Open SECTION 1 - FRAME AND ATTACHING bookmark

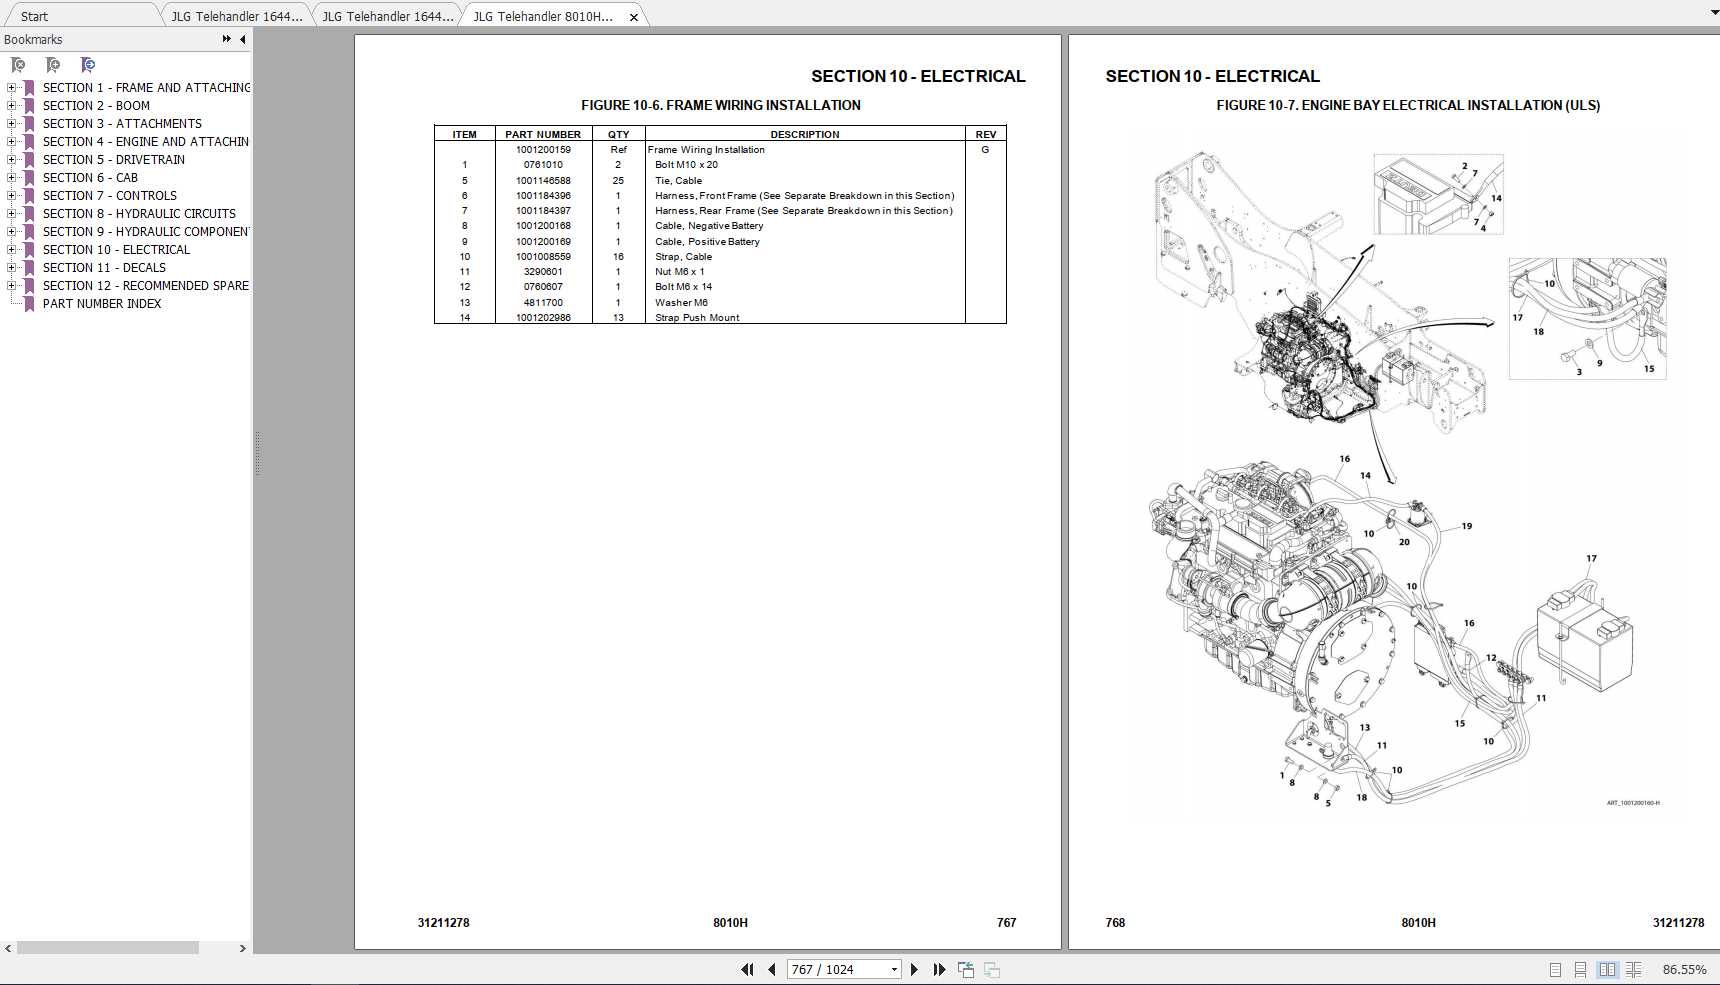point(146,88)
